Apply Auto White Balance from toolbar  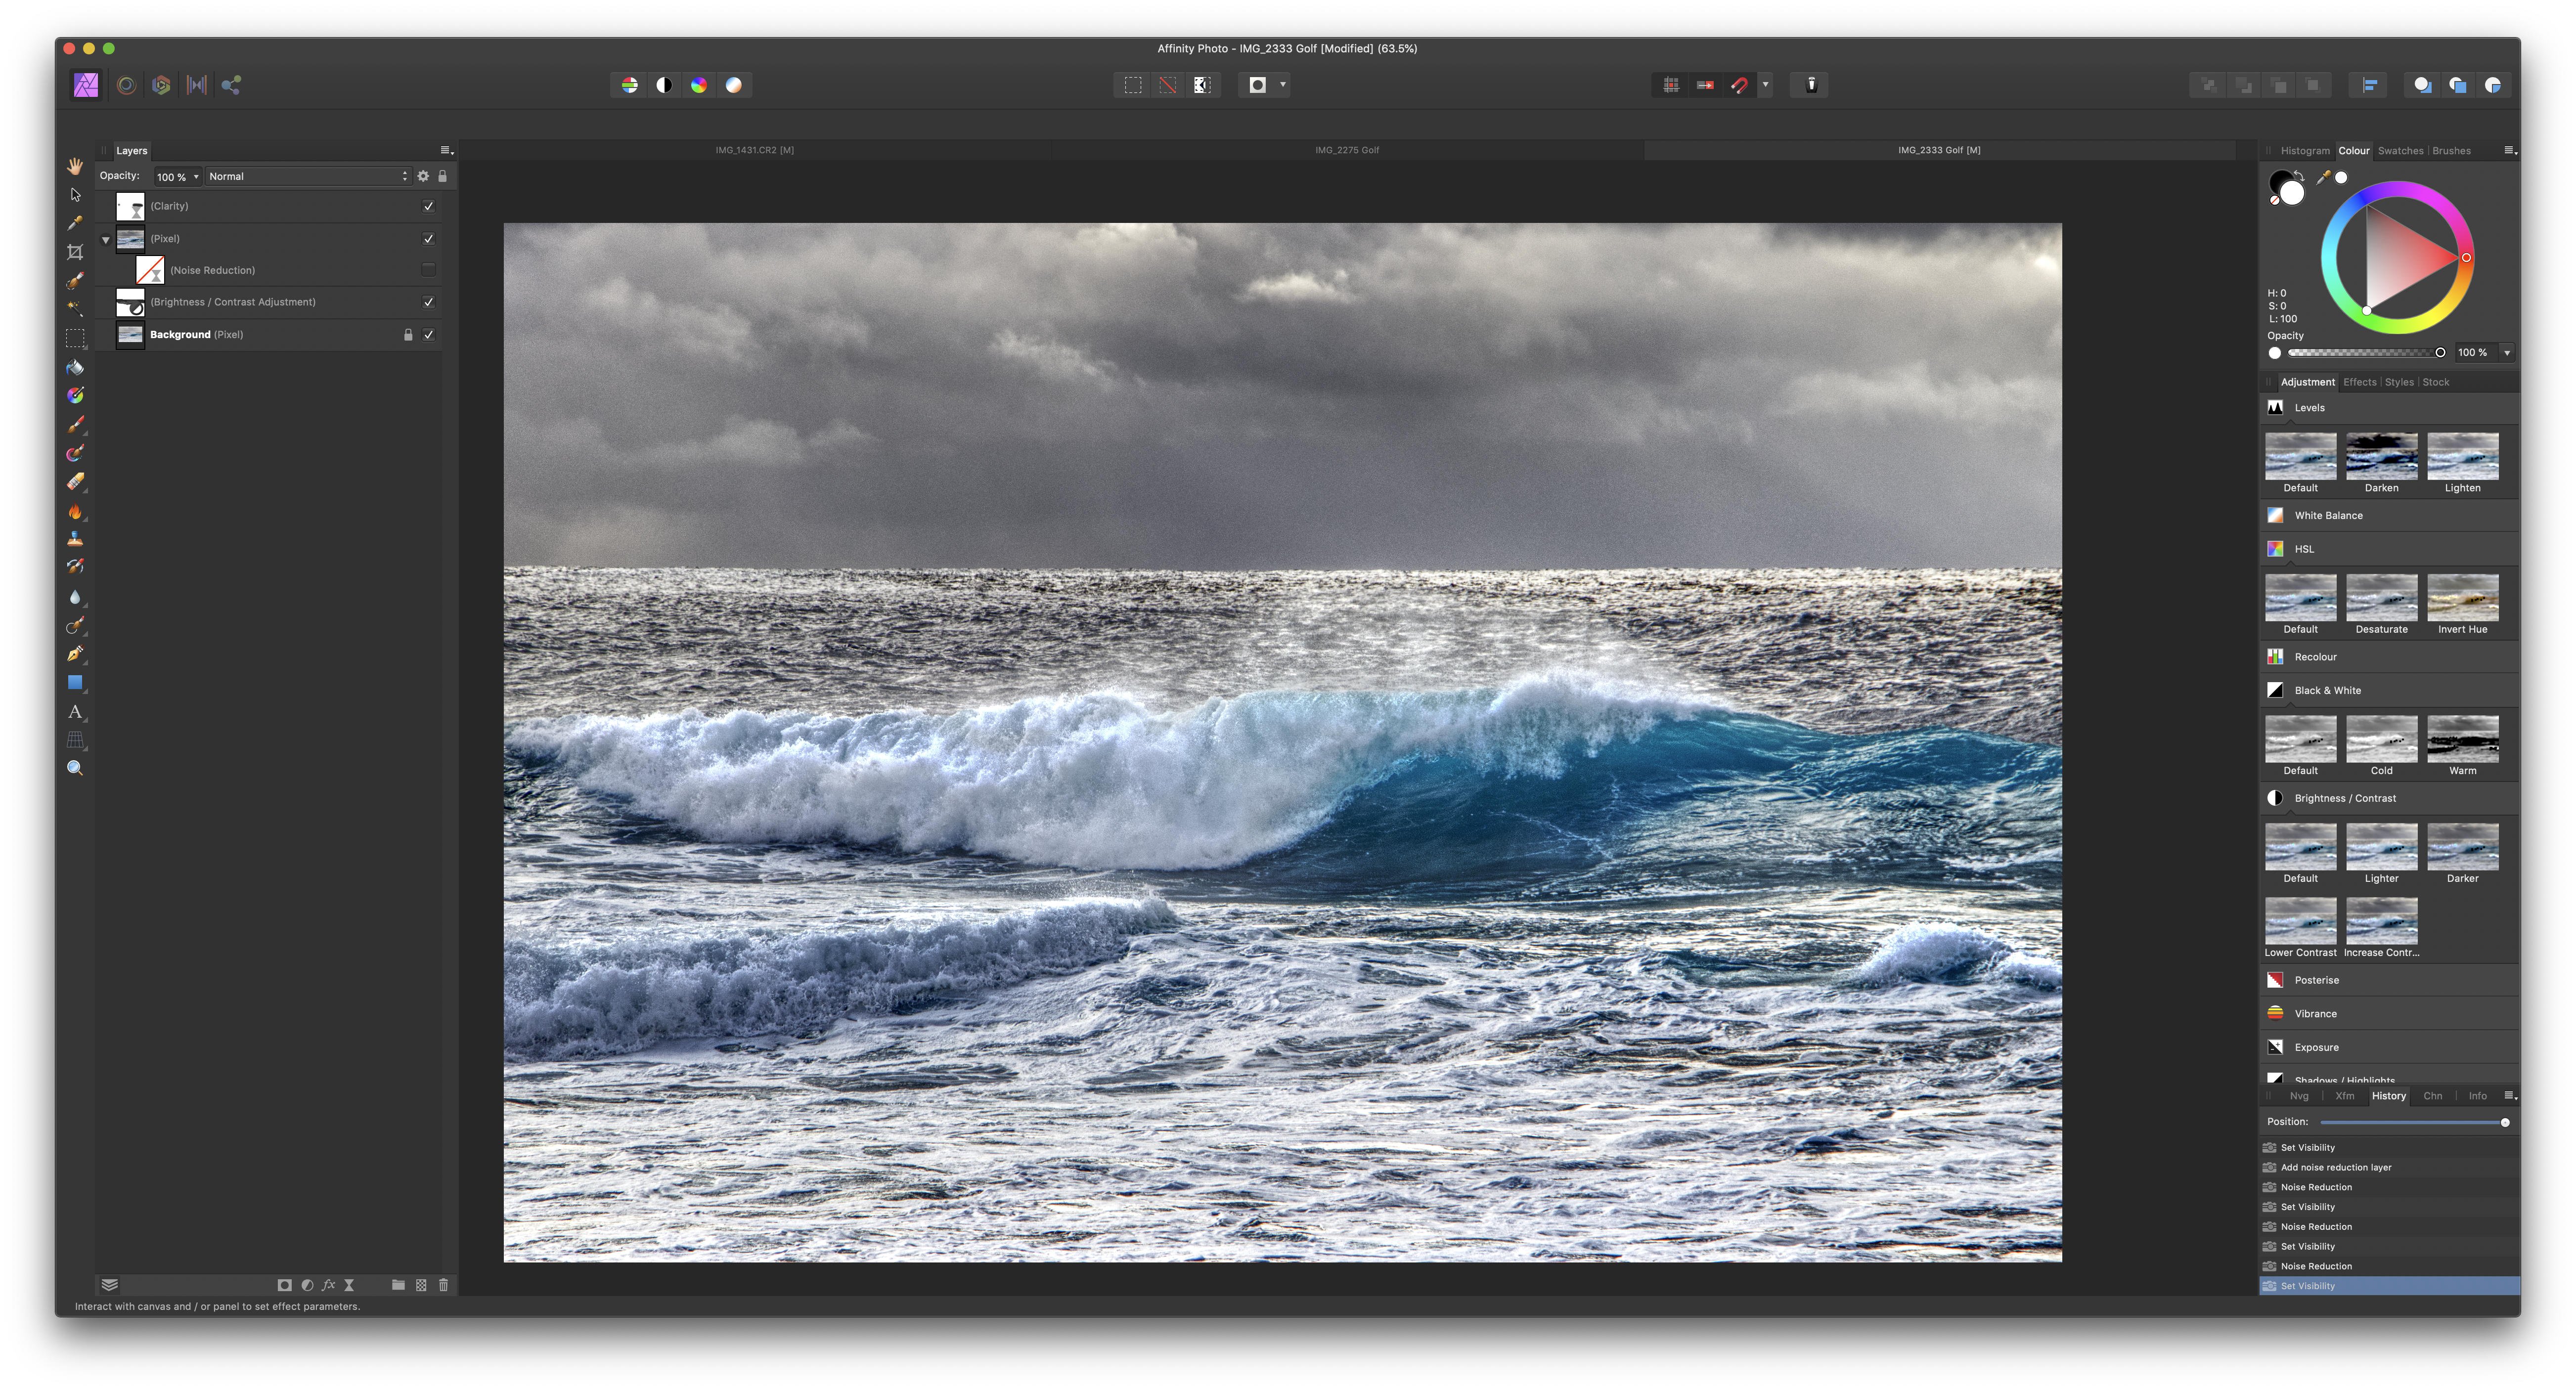coord(734,85)
